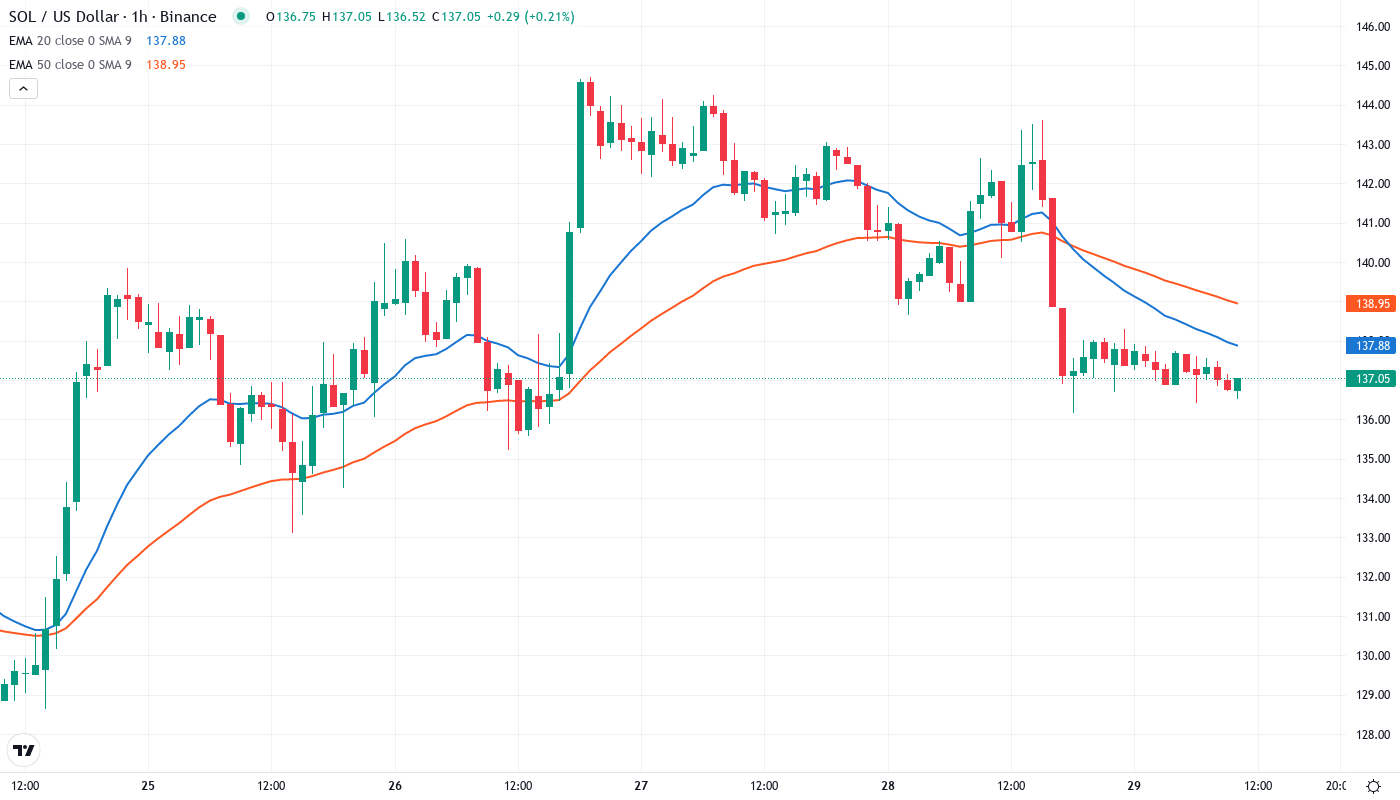Click the TradingView logo icon
Image resolution: width=1400 pixels, height=800 pixels.
tap(24, 750)
